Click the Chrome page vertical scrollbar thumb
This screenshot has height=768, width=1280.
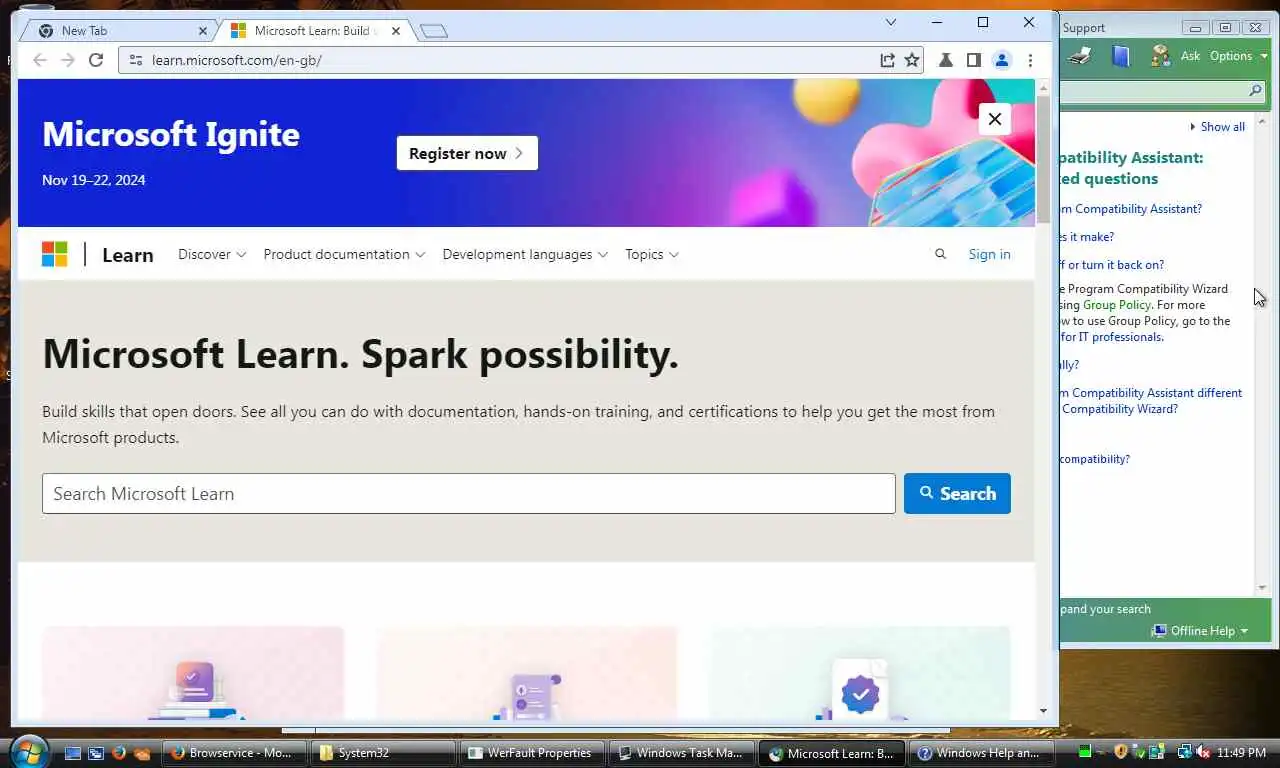tap(1043, 158)
